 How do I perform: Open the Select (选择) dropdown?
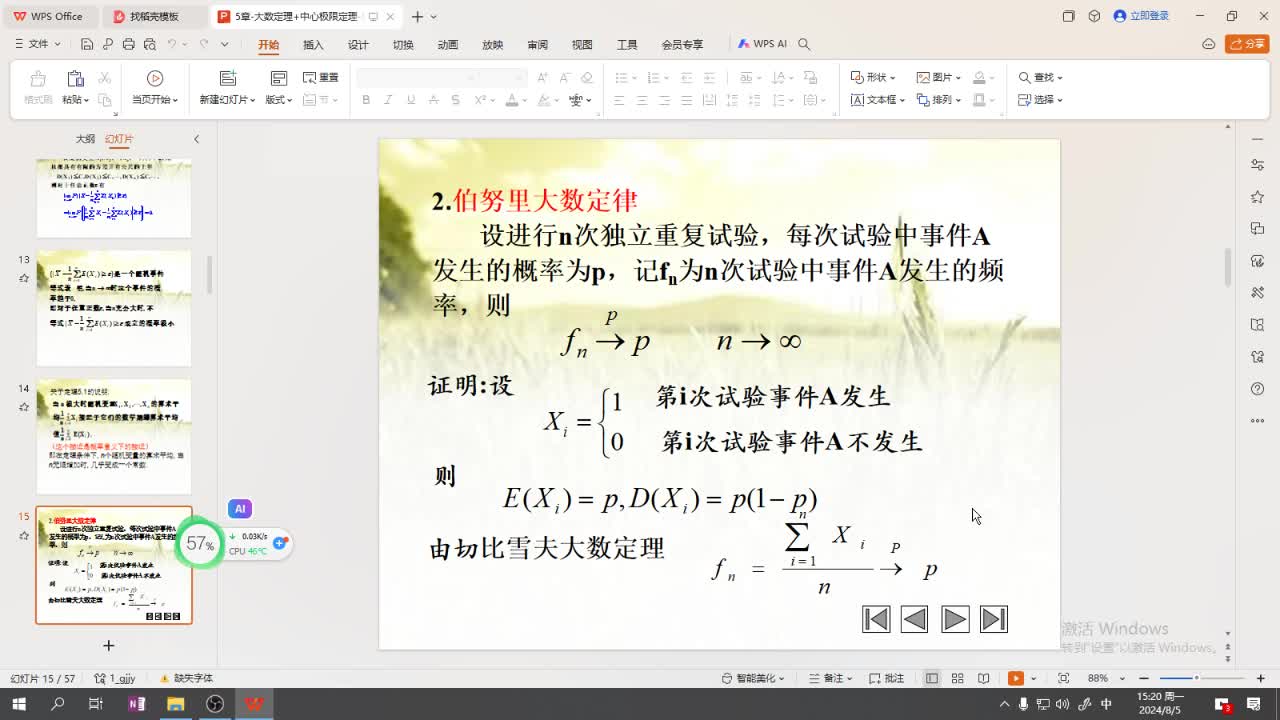1040,100
